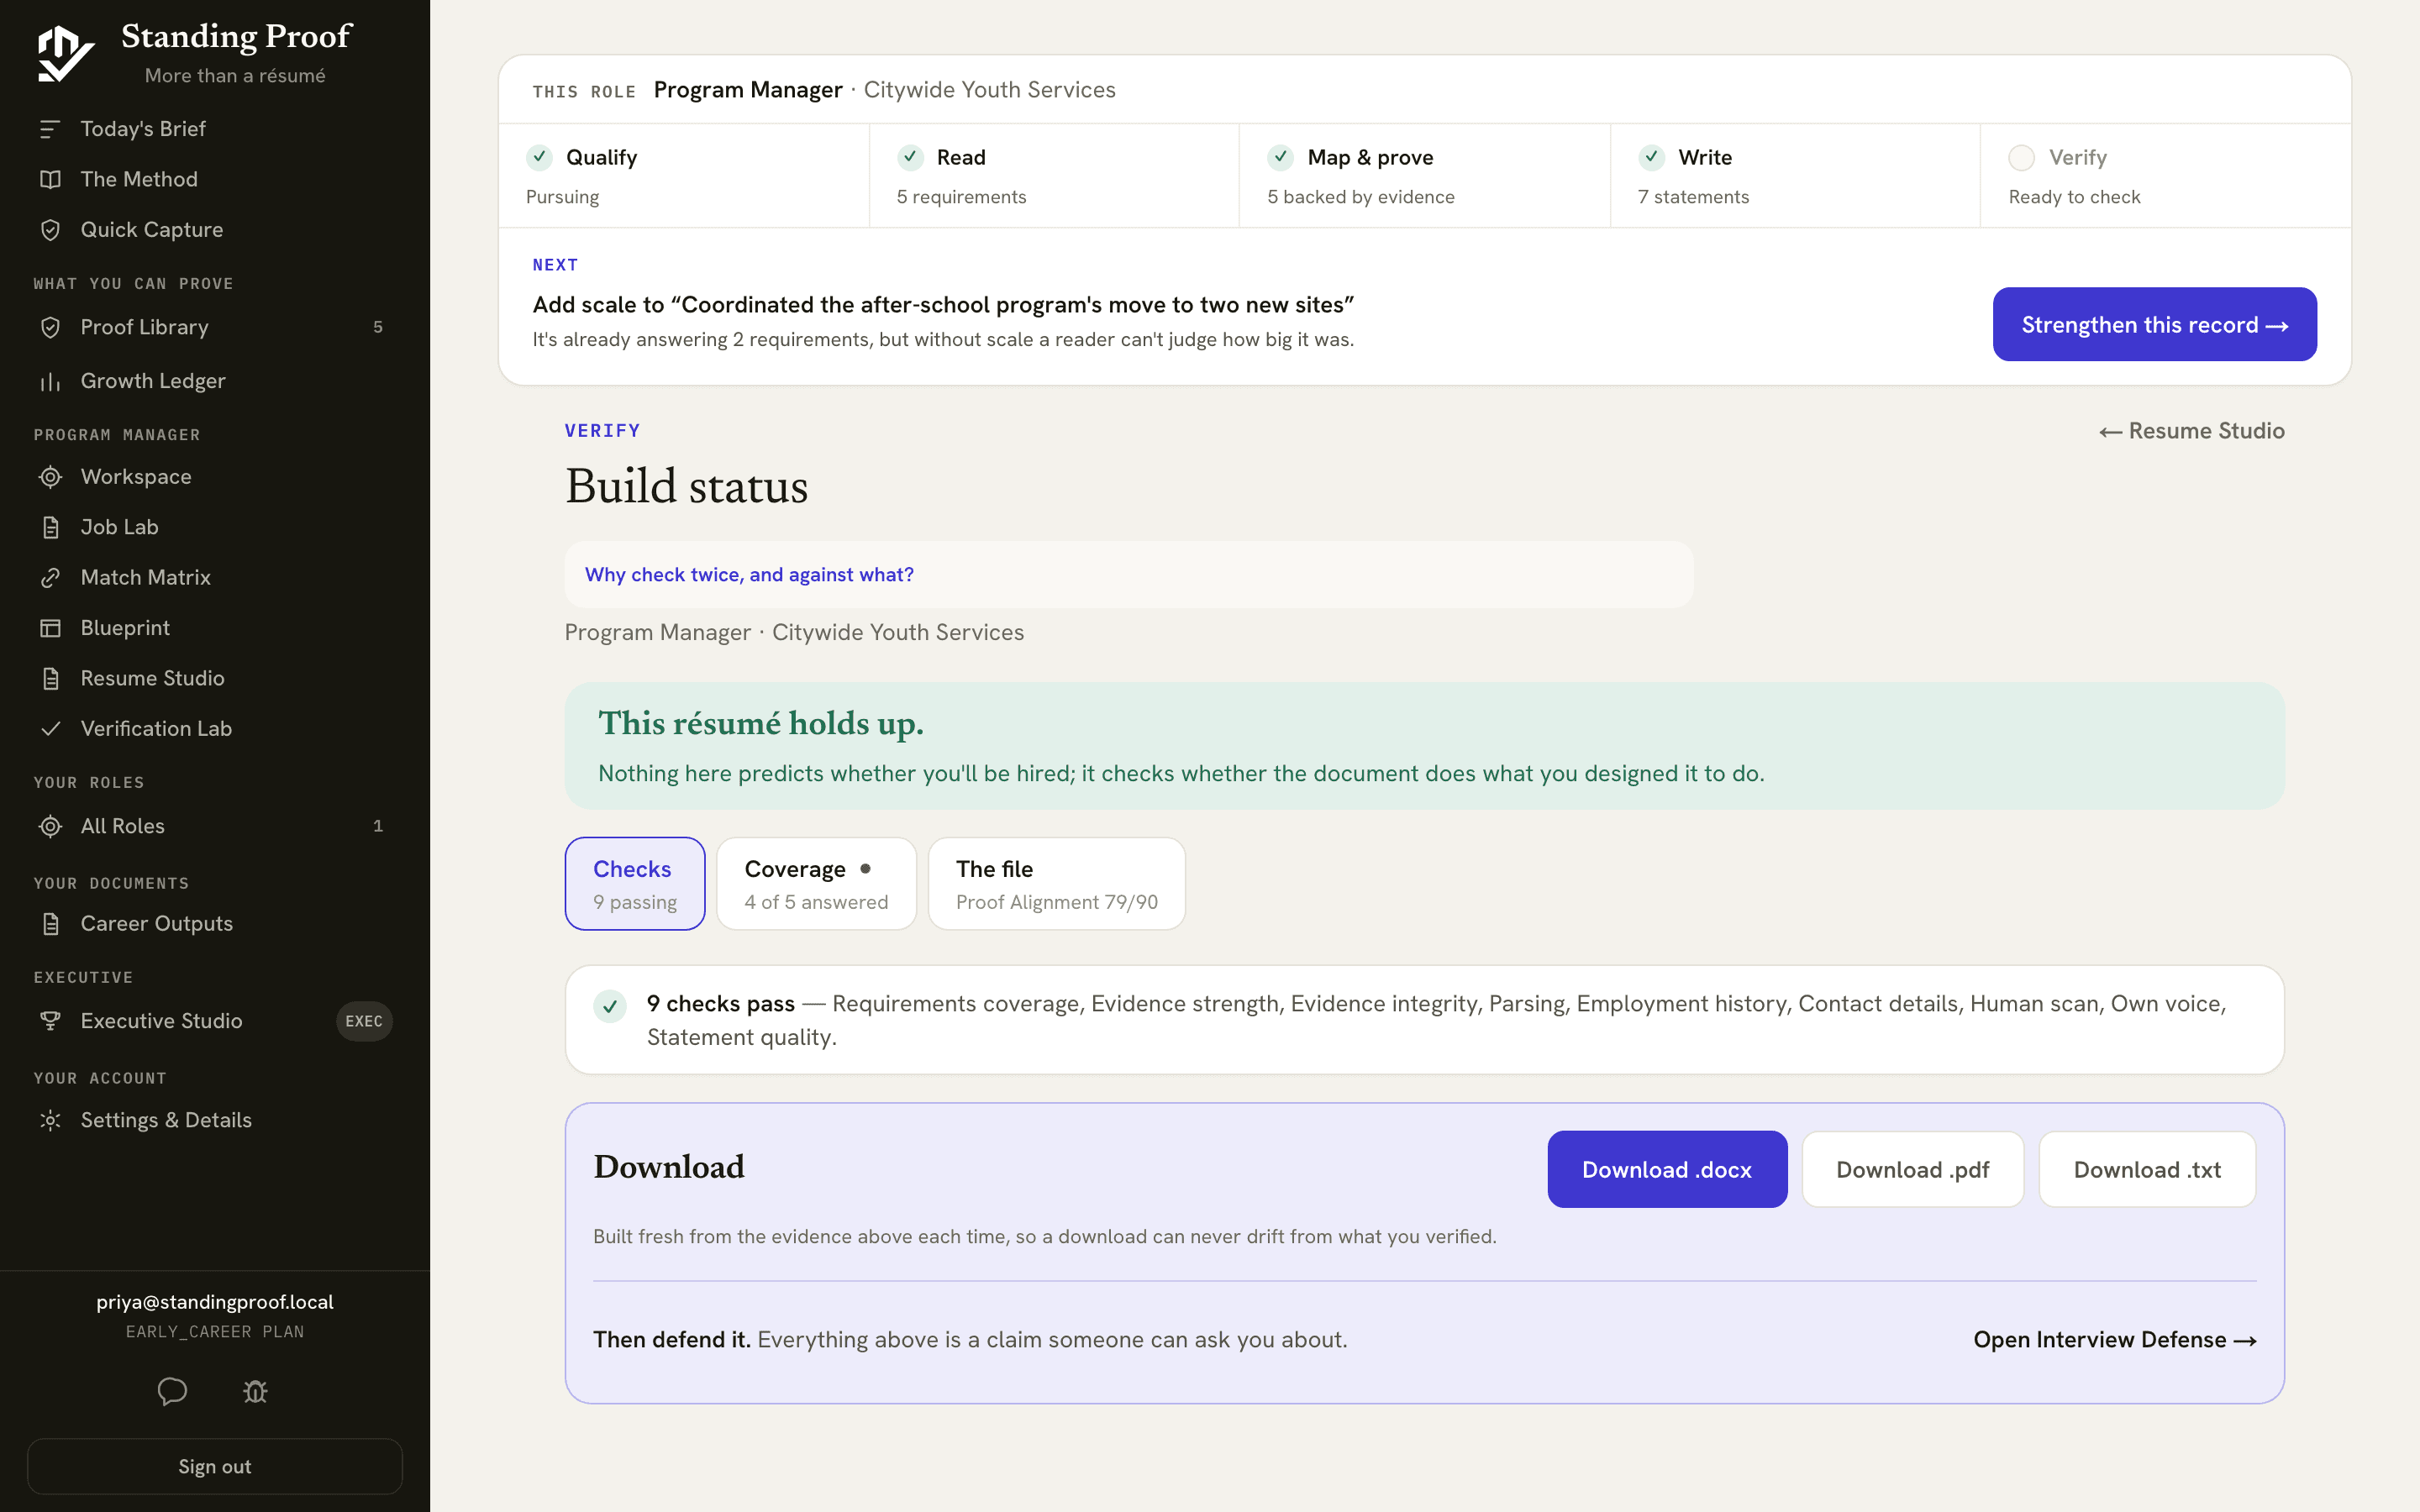The image size is (2420, 1512).
Task: Switch to the Checks tab
Action: click(x=635, y=884)
